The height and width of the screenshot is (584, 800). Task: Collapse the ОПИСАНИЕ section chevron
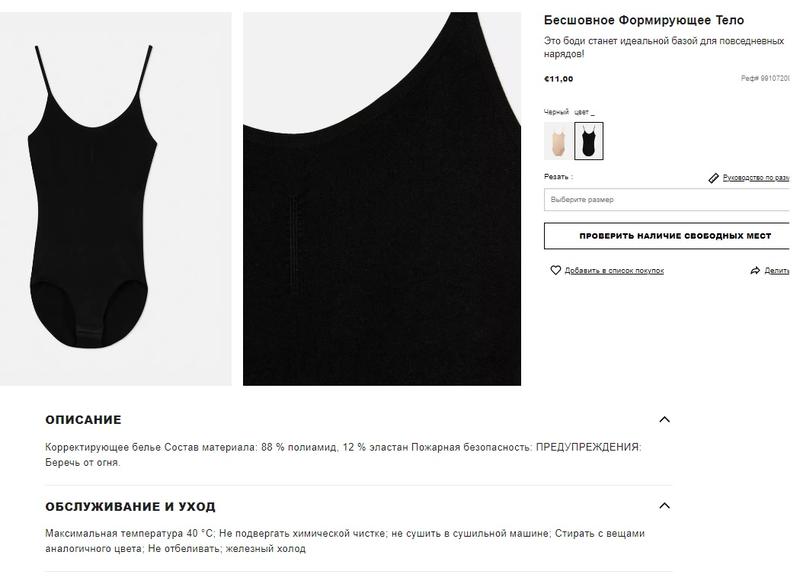pyautogui.click(x=664, y=420)
